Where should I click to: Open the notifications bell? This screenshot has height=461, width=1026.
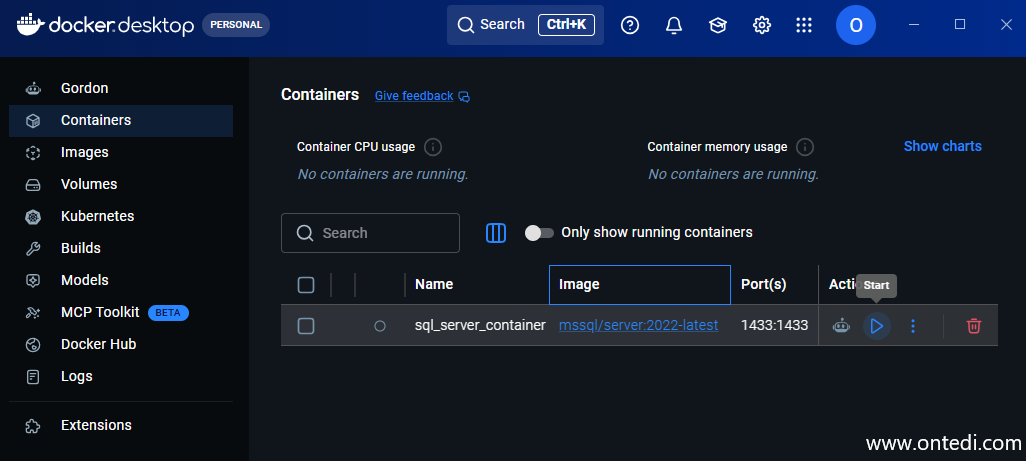(x=673, y=25)
